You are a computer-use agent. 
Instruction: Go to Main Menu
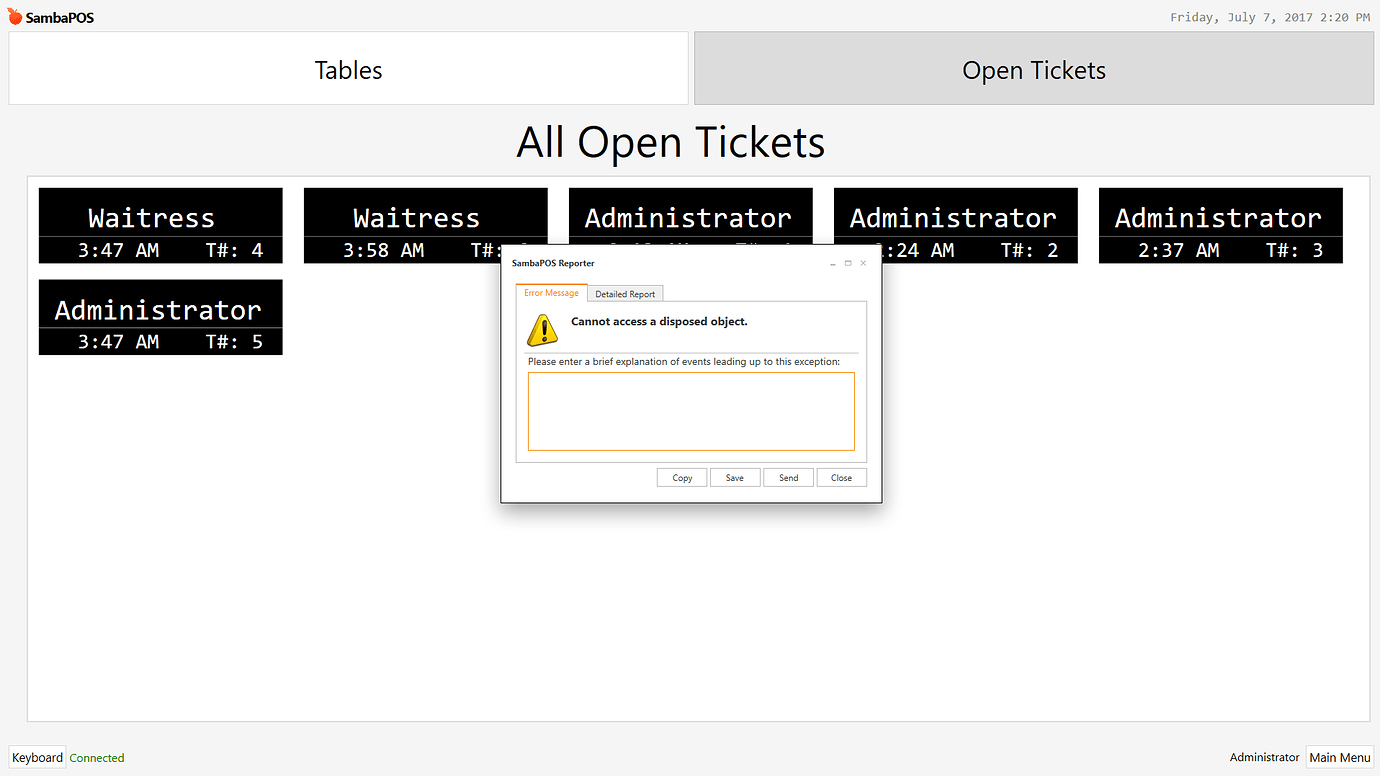pos(1340,757)
